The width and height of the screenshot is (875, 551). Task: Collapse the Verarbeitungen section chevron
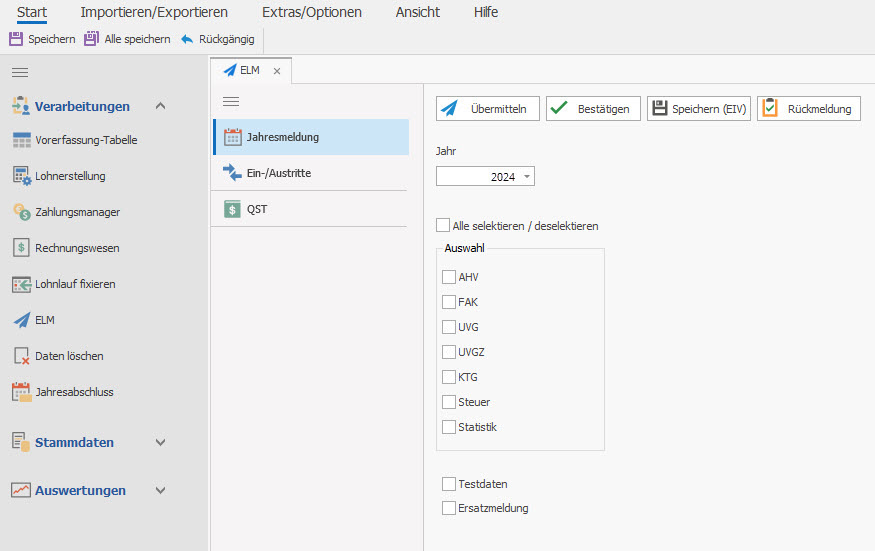(x=160, y=106)
